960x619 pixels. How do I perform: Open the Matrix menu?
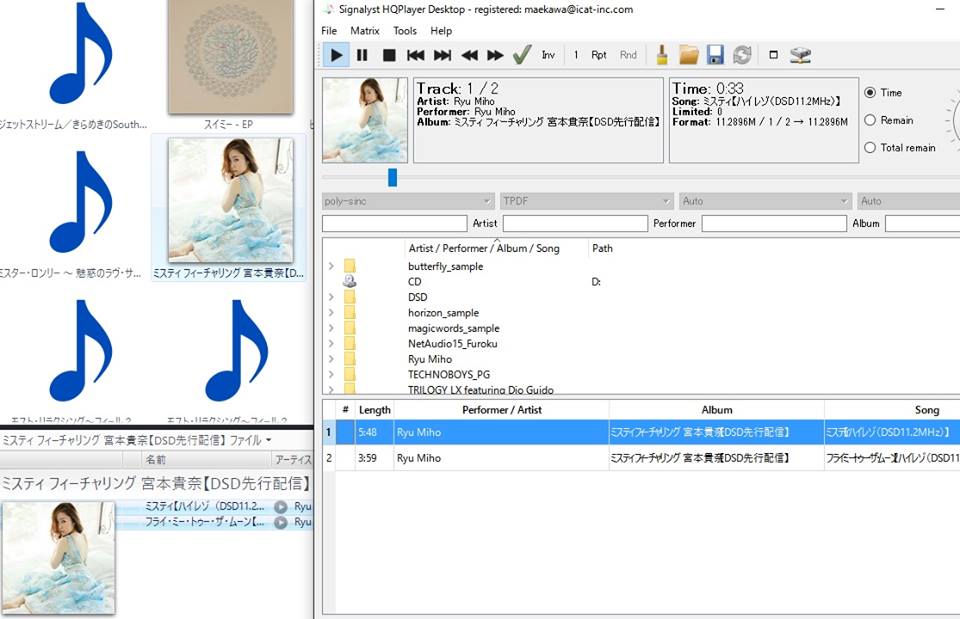coord(365,31)
